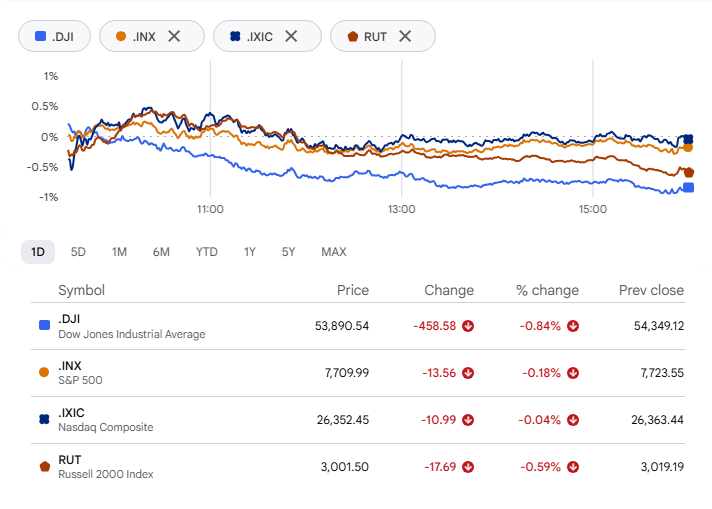712x509 pixels.
Task: Click the 15:00 time axis label
Action: coord(593,209)
